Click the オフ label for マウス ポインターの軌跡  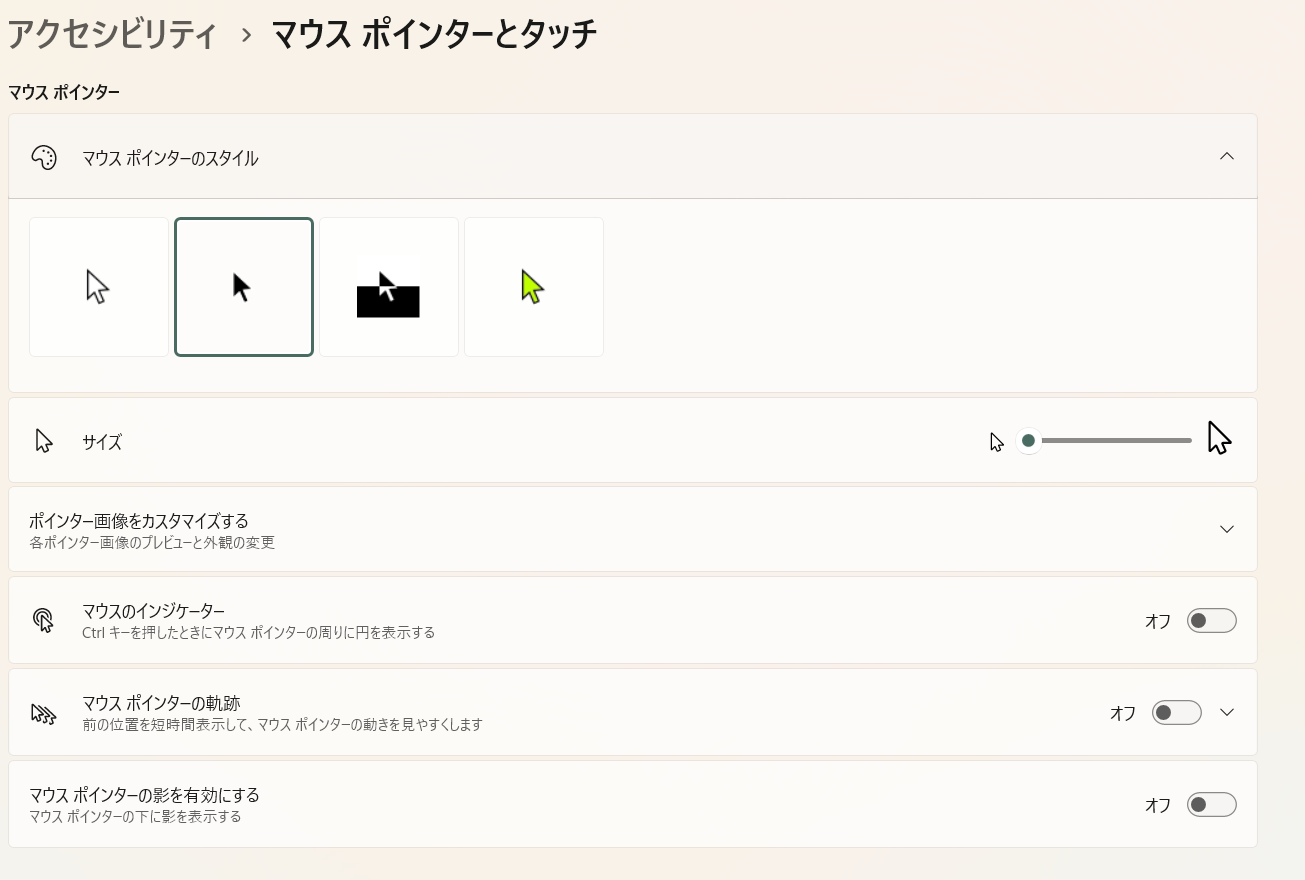pyautogui.click(x=1123, y=713)
